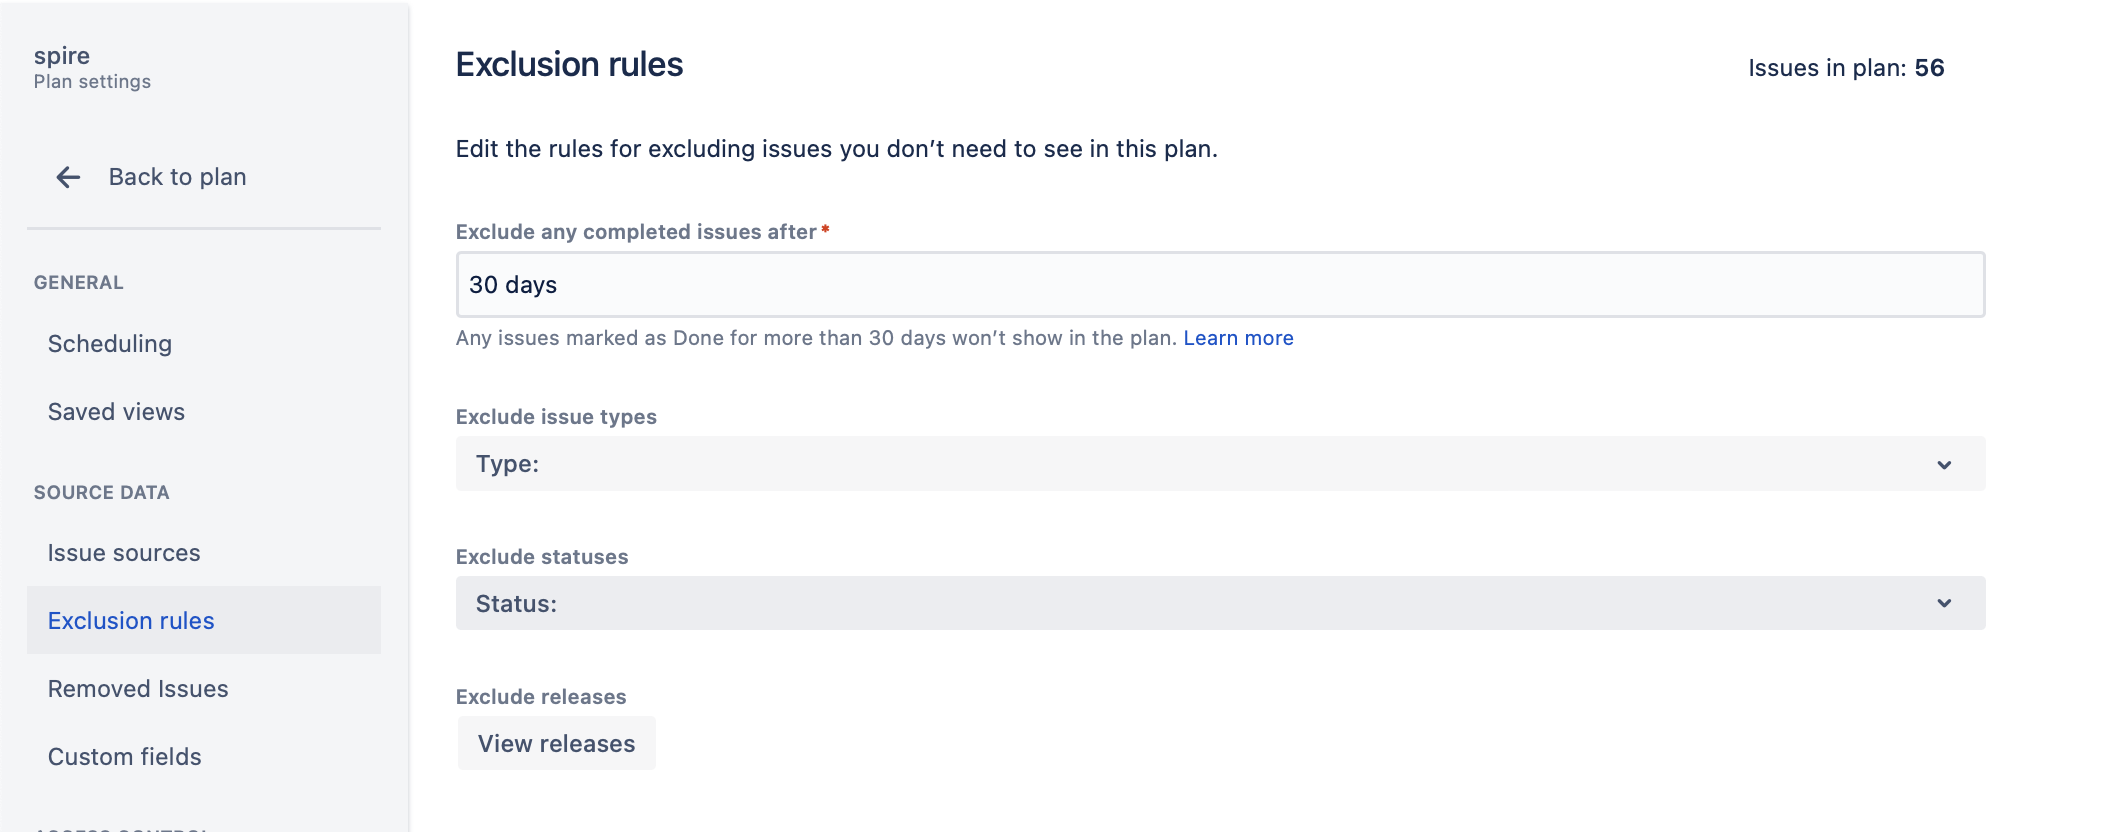This screenshot has width=2128, height=832.
Task: Click the 30 days input field
Action: (1220, 285)
